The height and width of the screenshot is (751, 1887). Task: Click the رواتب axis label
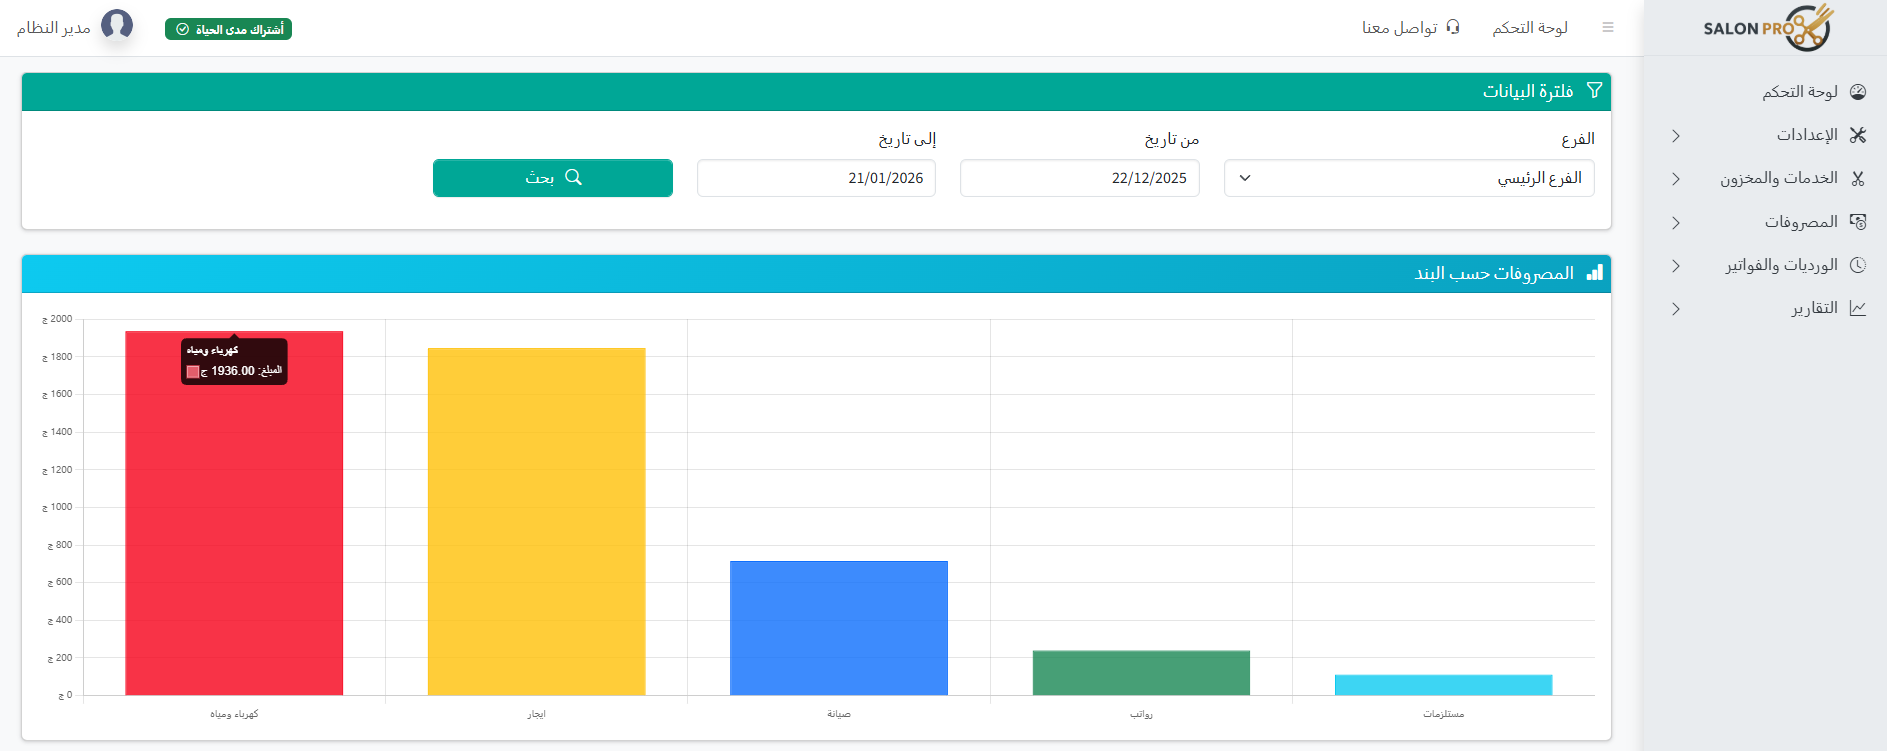[1141, 714]
